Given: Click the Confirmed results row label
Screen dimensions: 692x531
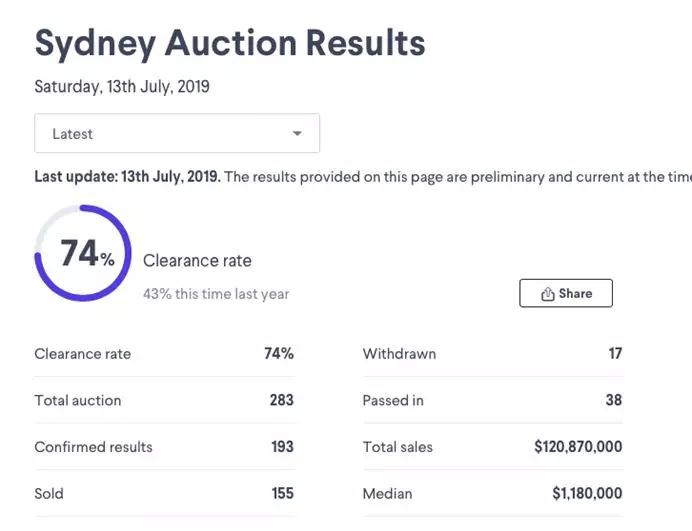Looking at the screenshot, I should tap(94, 447).
